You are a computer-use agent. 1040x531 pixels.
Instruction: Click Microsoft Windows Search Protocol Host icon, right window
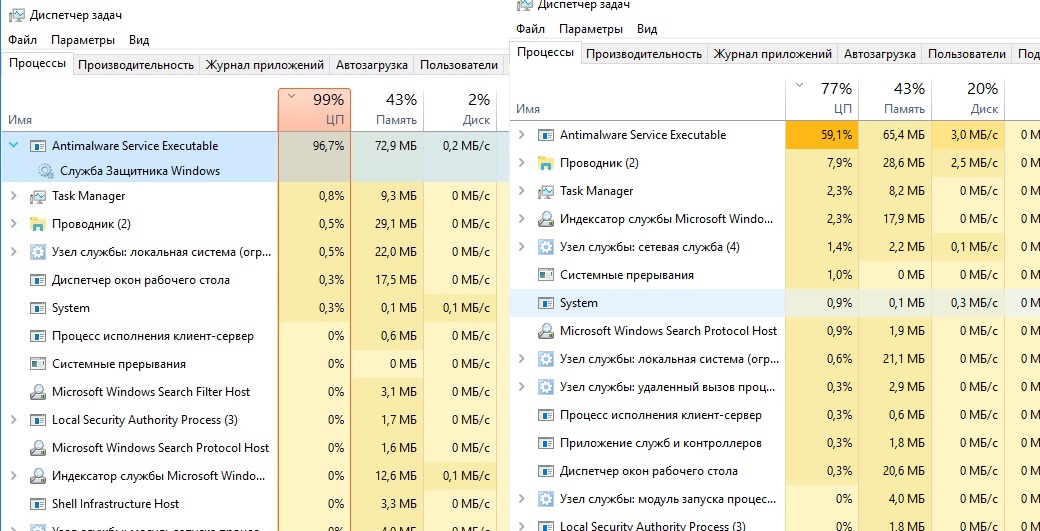click(546, 331)
